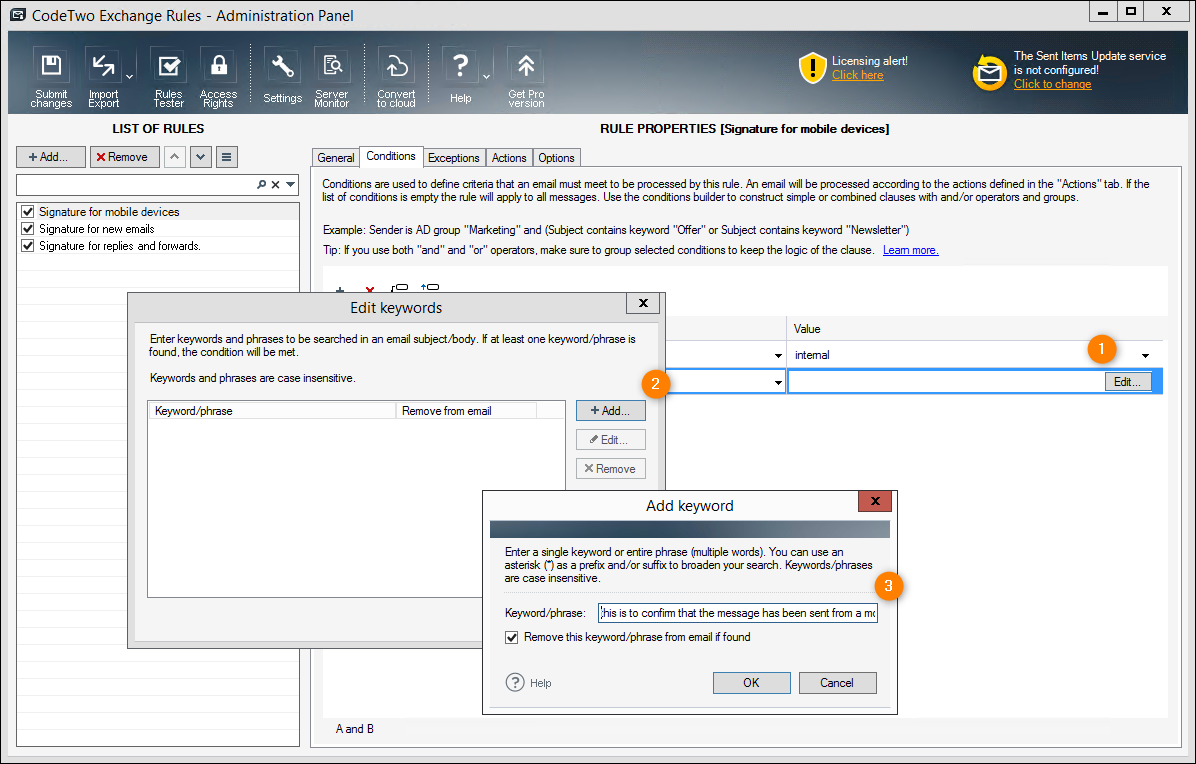The image size is (1196, 764).
Task: Toggle 'Remove this keyword/phrase from email if found'
Action: (512, 637)
